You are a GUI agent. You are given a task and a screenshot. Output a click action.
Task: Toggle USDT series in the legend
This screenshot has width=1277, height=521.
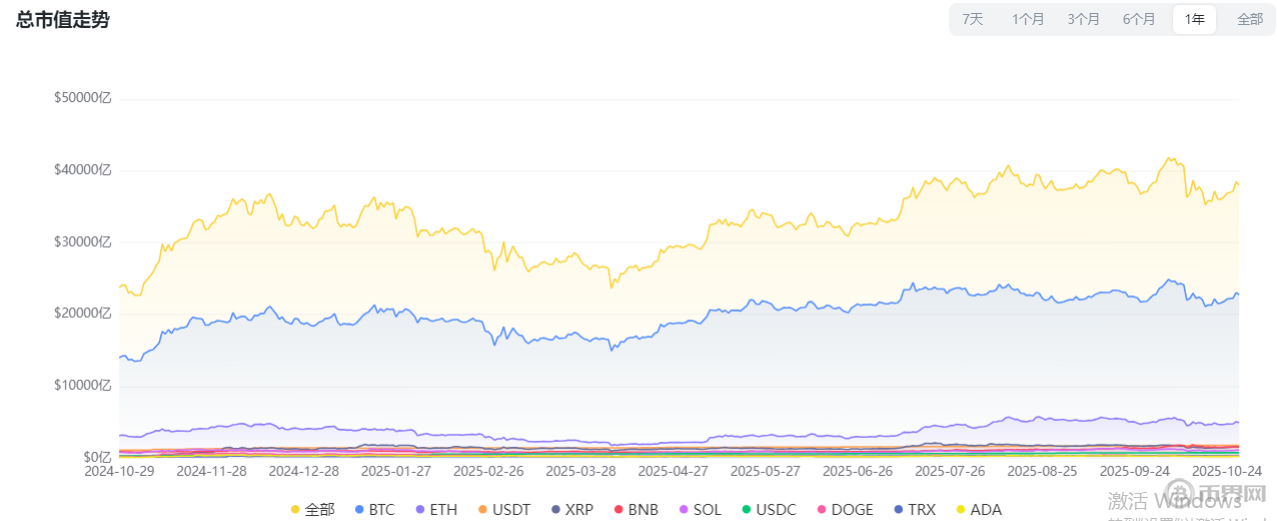pos(503,509)
